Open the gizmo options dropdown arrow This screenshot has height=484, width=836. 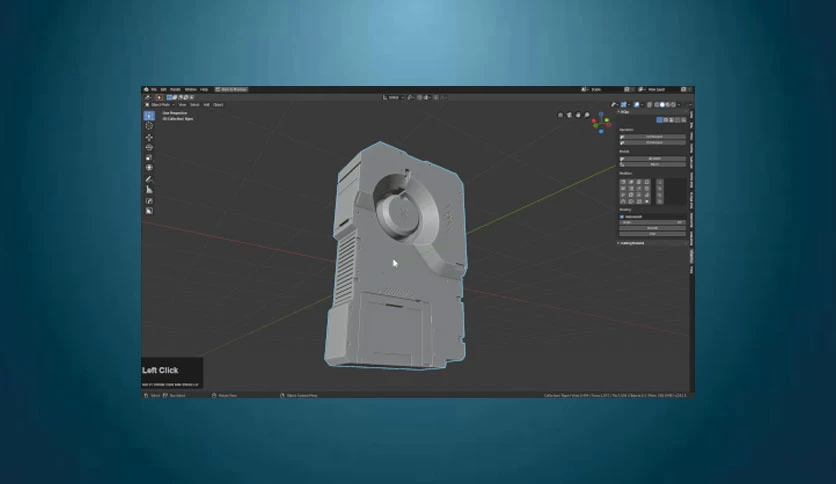pos(629,104)
